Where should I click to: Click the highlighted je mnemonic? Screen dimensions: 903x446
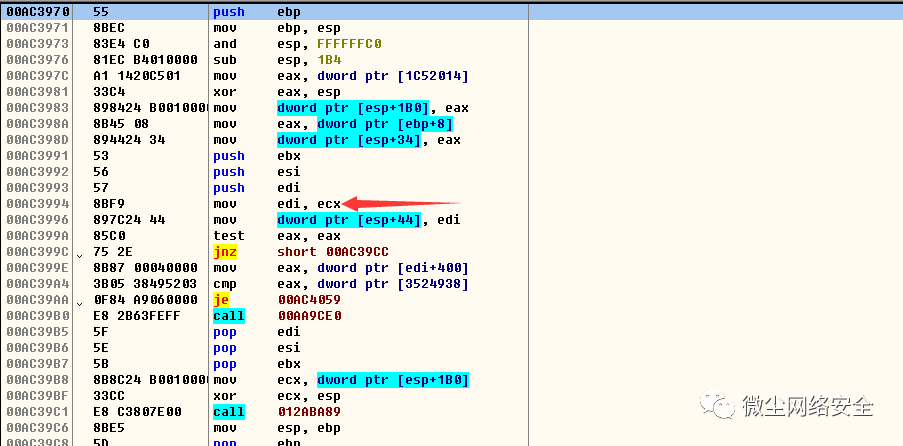pyautogui.click(x=221, y=300)
